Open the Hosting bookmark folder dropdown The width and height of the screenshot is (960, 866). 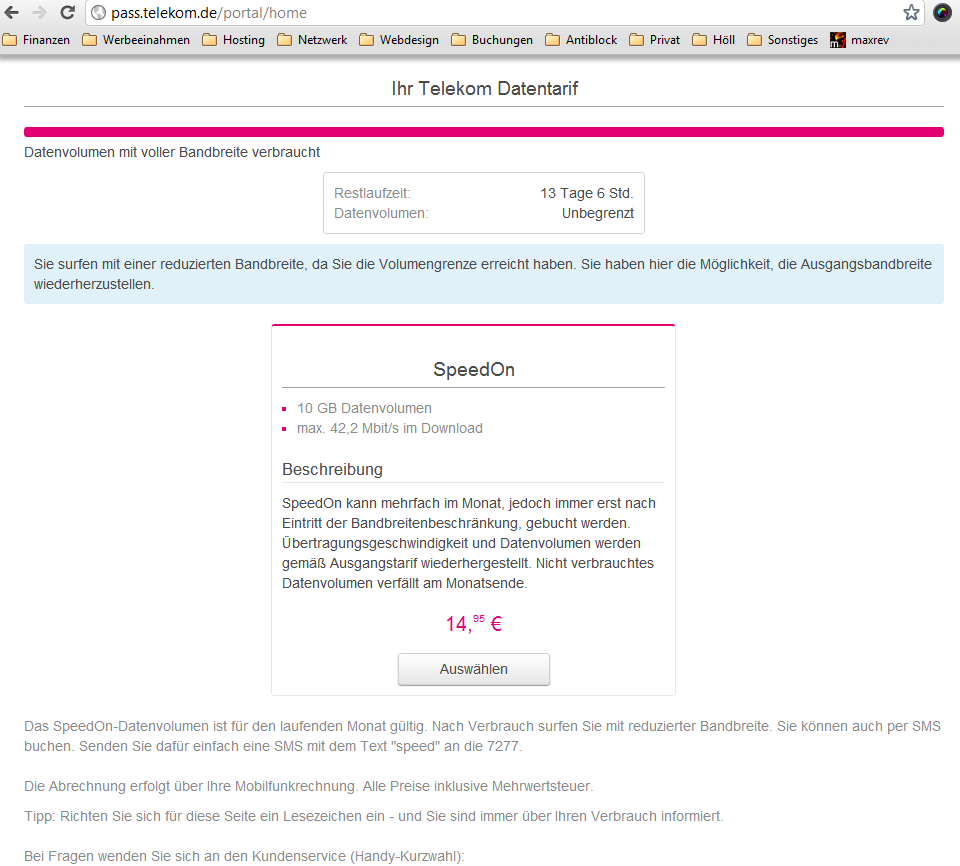232,40
